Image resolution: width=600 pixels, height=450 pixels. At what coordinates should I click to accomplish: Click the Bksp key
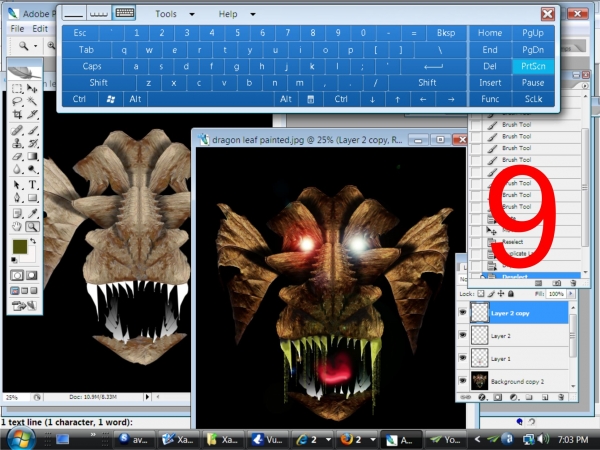tap(446, 33)
